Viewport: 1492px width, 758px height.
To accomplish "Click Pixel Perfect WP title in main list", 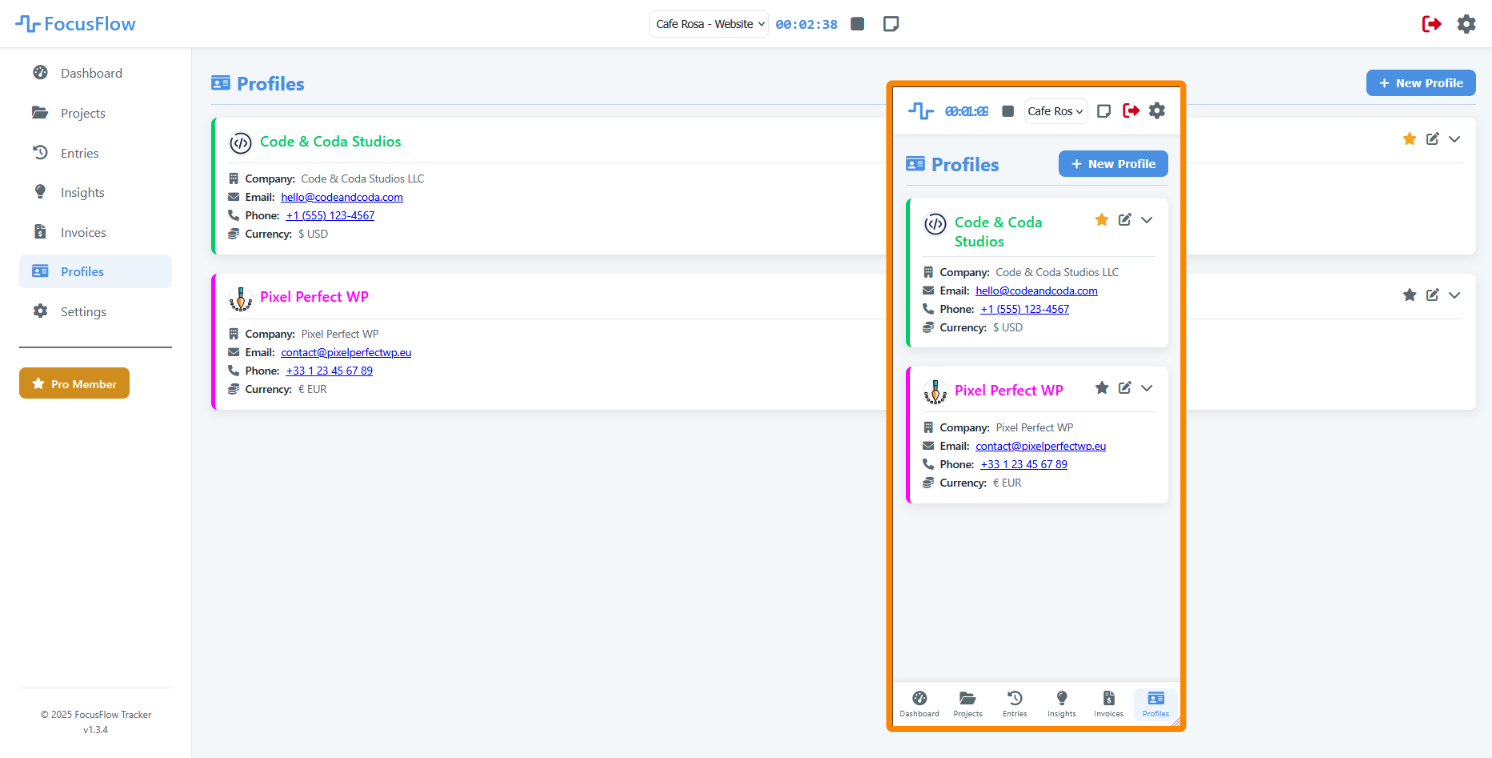I will [314, 297].
